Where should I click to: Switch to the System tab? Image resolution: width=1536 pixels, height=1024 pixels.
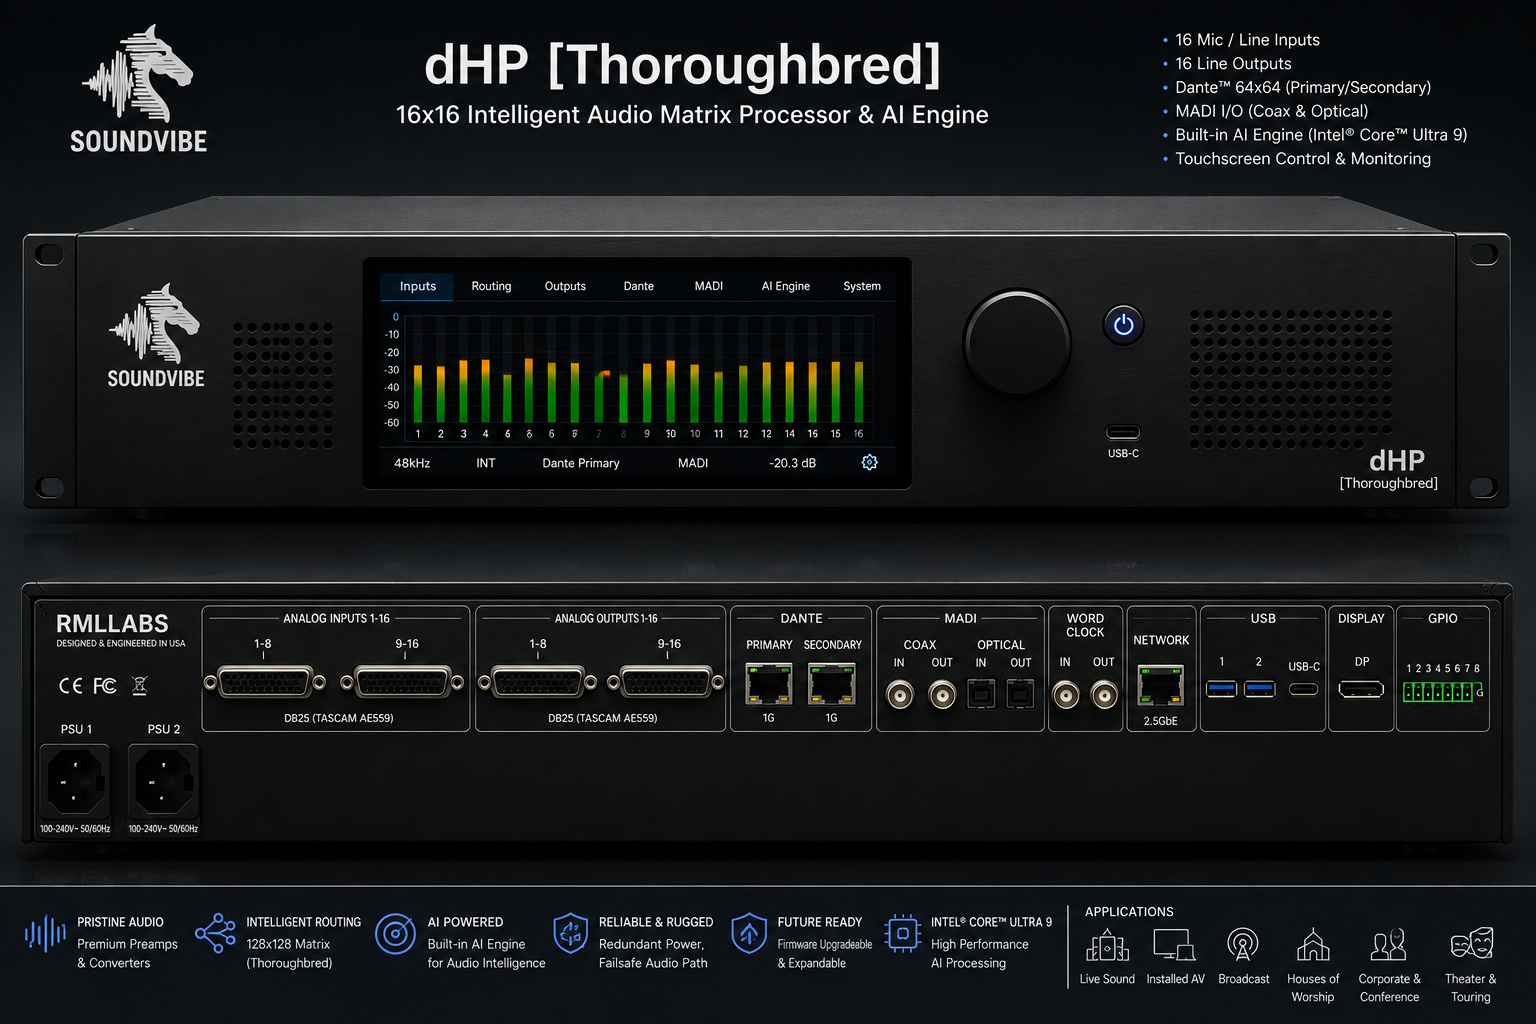click(861, 286)
